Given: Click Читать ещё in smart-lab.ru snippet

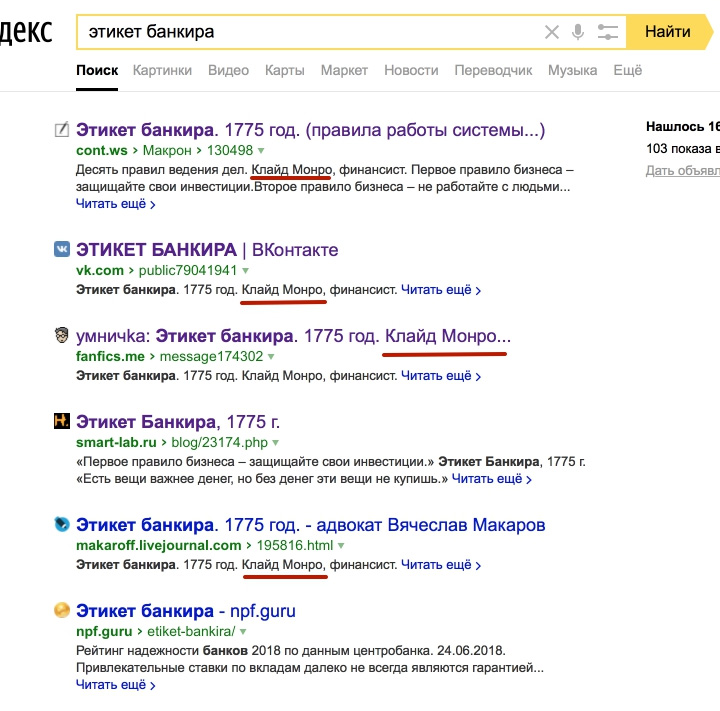Looking at the screenshot, I should click(491, 479).
